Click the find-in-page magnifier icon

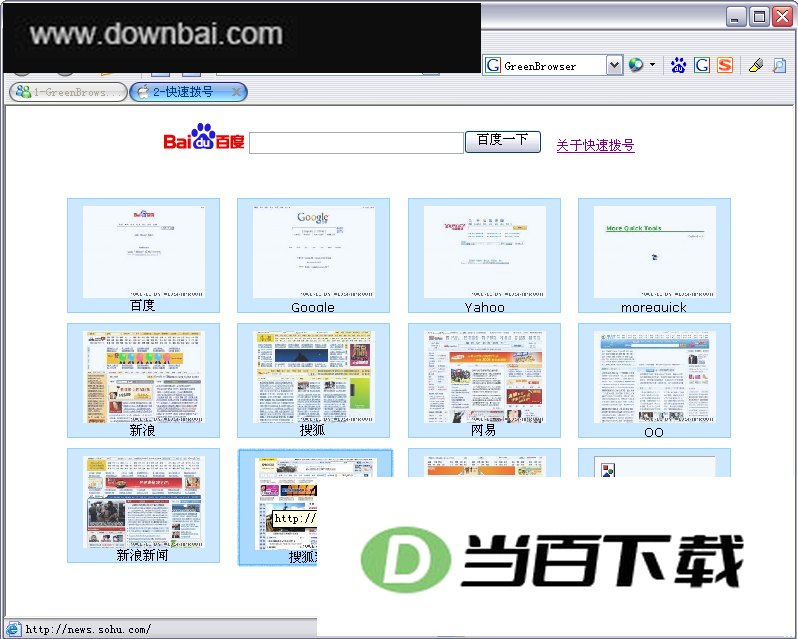779,65
